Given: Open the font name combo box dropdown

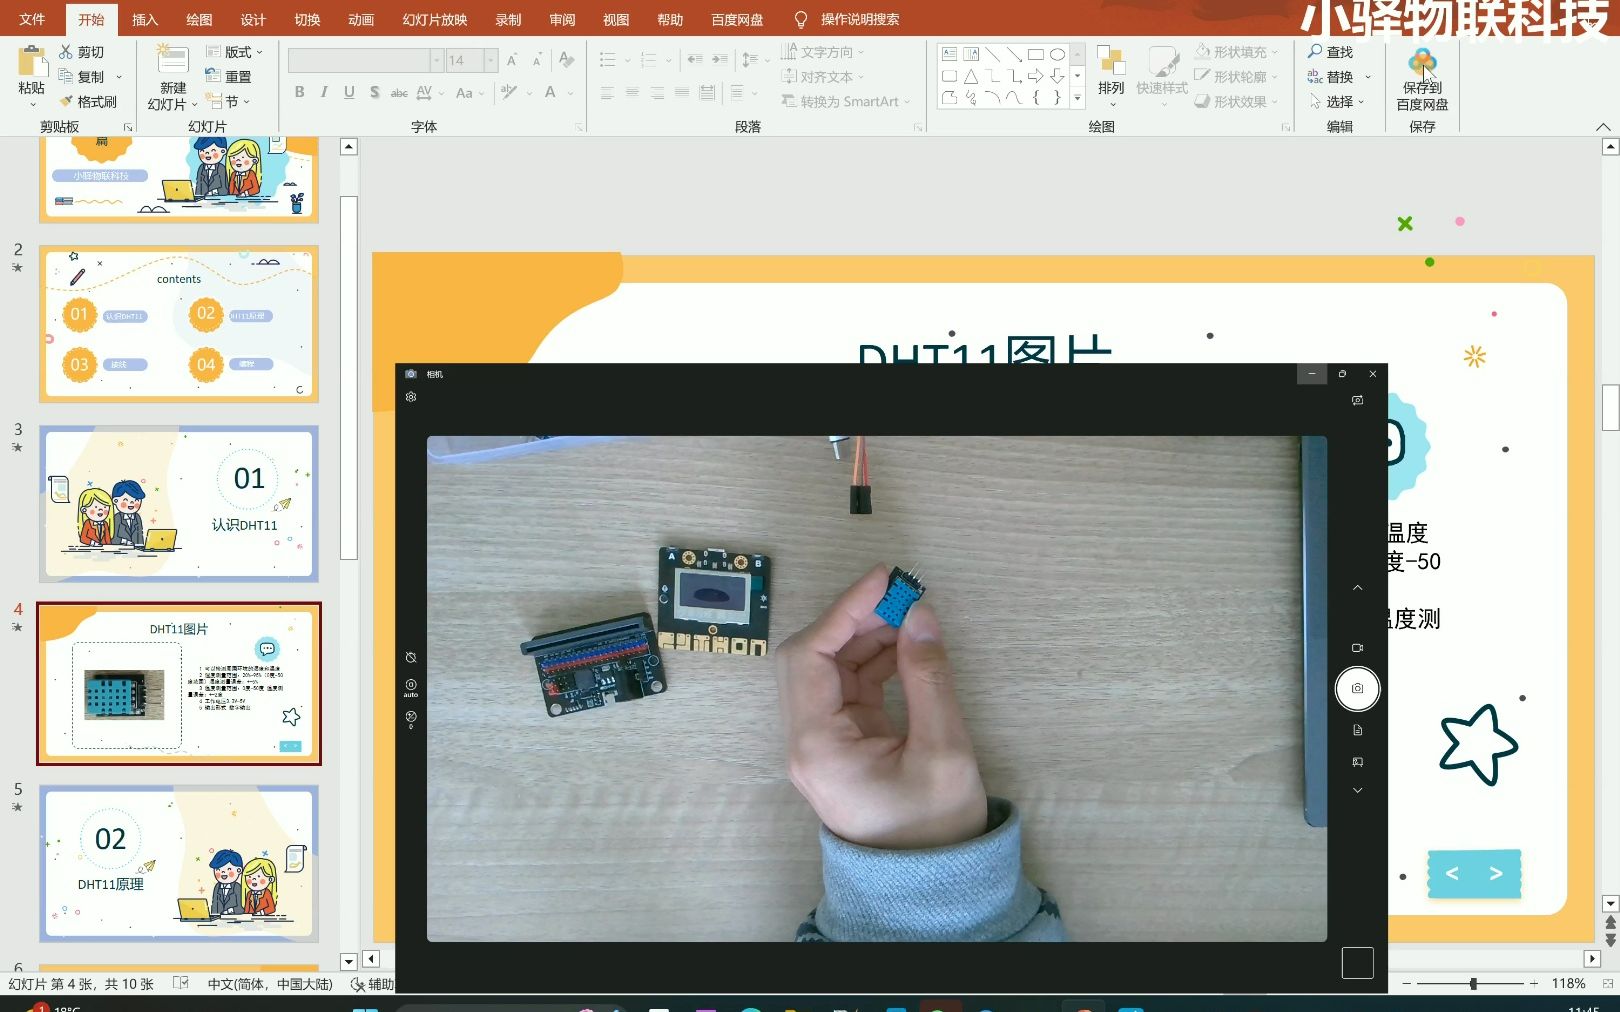Looking at the screenshot, I should click(x=436, y=61).
